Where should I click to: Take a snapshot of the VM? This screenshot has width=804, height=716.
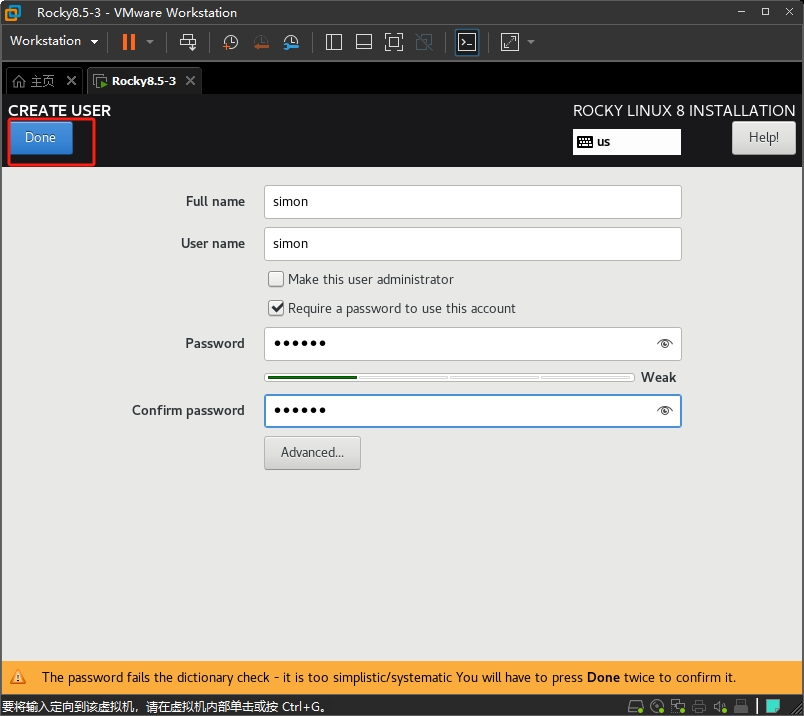pyautogui.click(x=230, y=42)
